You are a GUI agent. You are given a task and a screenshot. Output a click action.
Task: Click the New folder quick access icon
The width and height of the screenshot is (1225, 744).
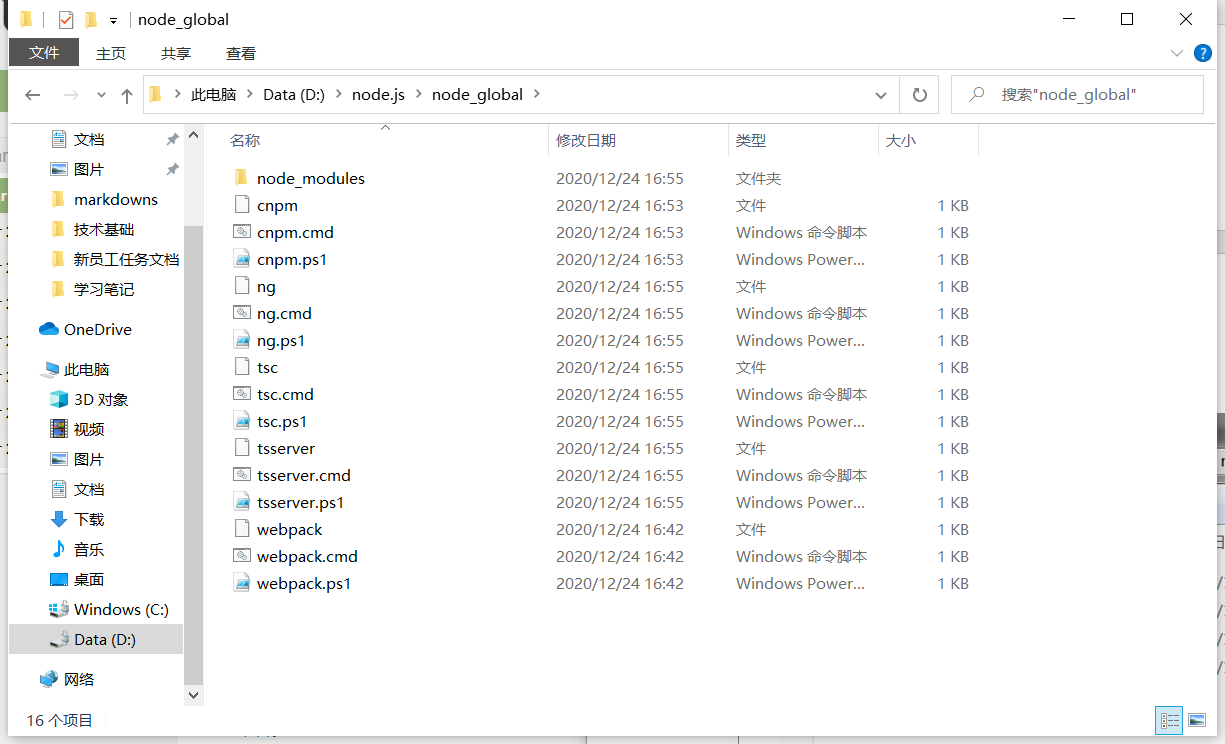point(91,19)
